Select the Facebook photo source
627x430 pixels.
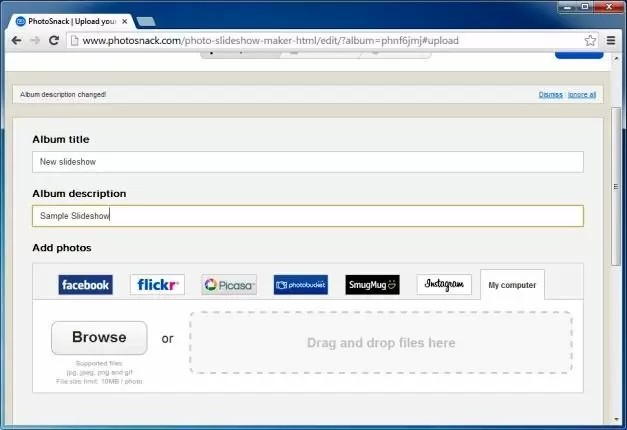point(85,285)
